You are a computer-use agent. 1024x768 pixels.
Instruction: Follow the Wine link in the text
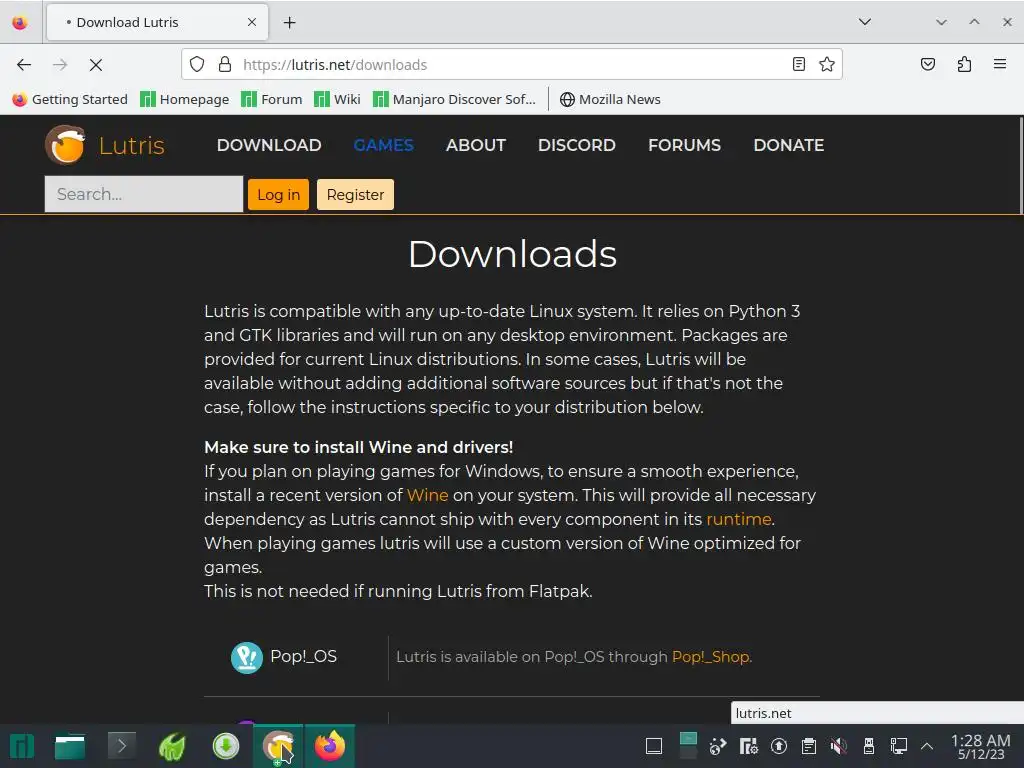[x=427, y=495]
